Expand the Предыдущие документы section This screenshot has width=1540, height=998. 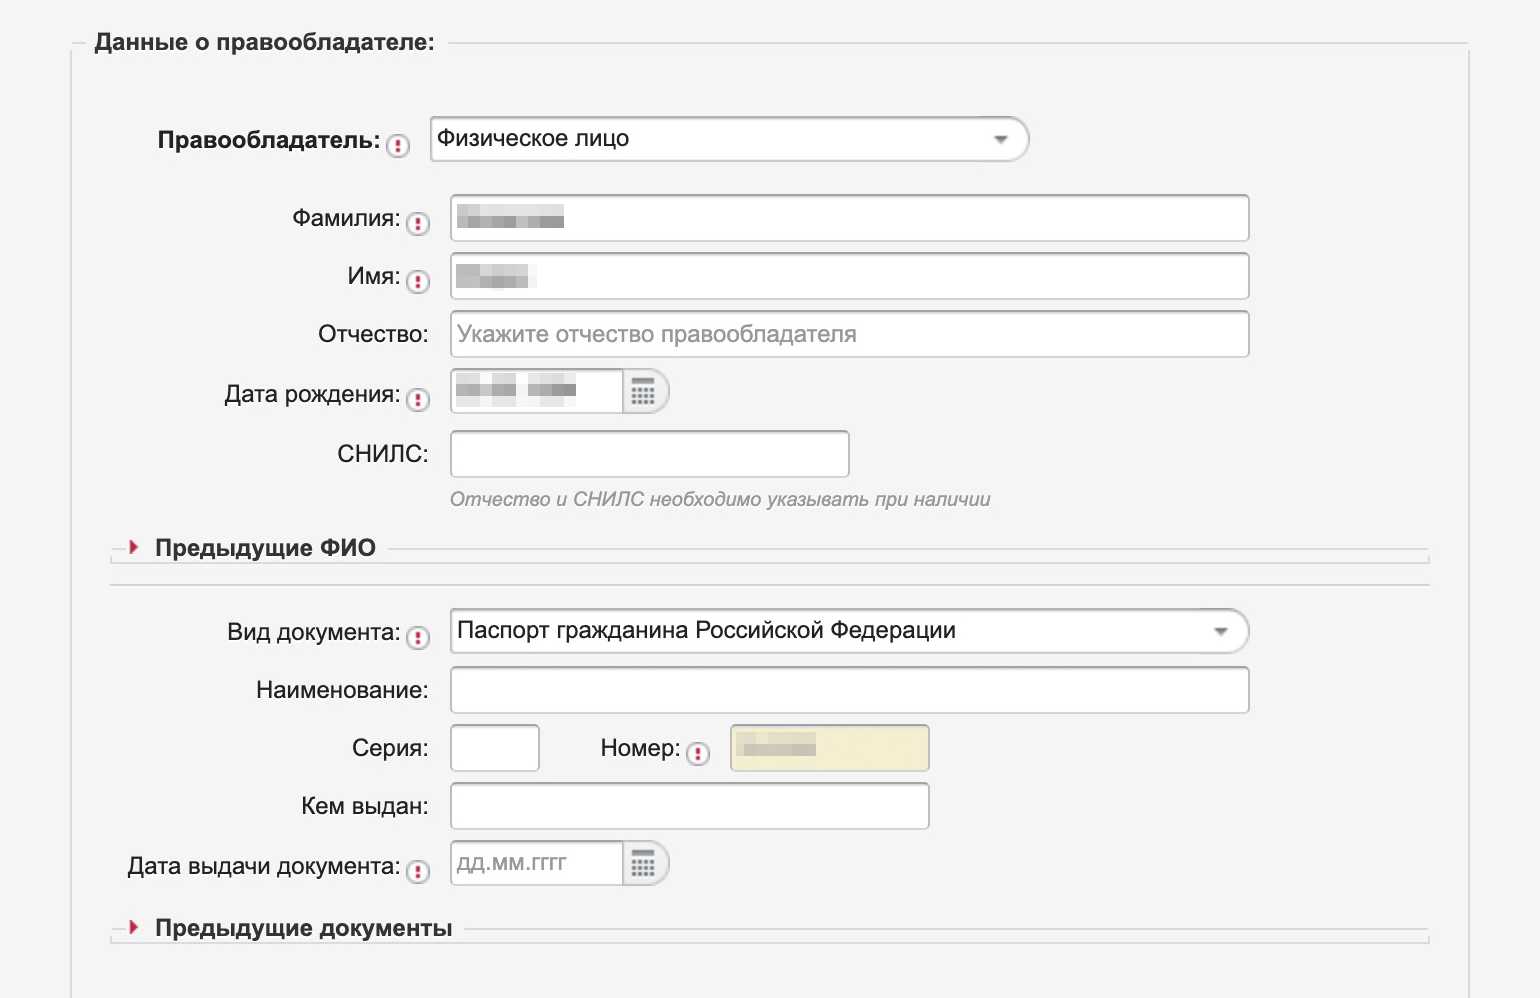(x=302, y=928)
